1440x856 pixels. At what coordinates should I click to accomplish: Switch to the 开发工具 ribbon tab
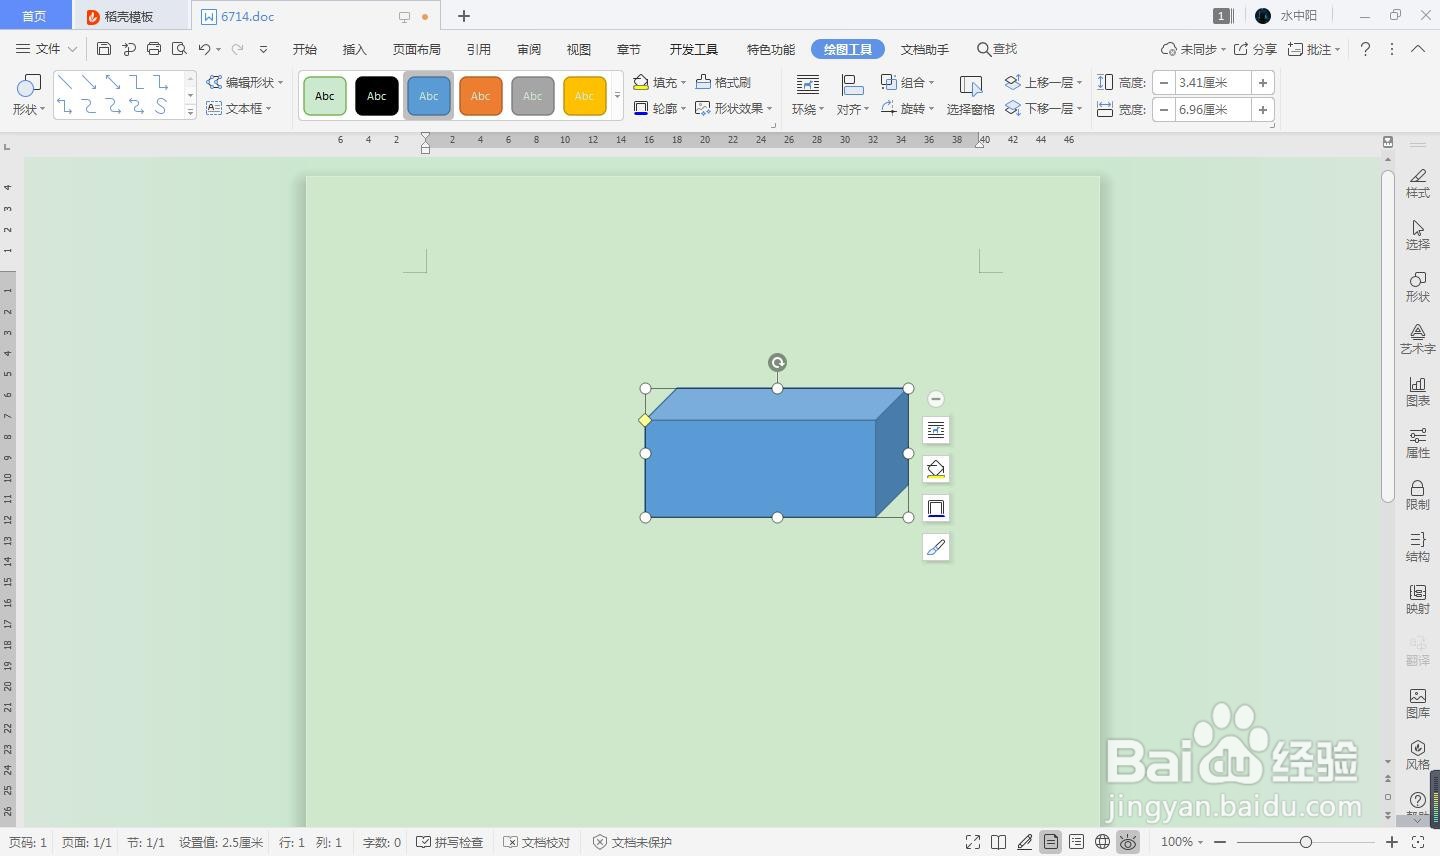pyautogui.click(x=694, y=49)
